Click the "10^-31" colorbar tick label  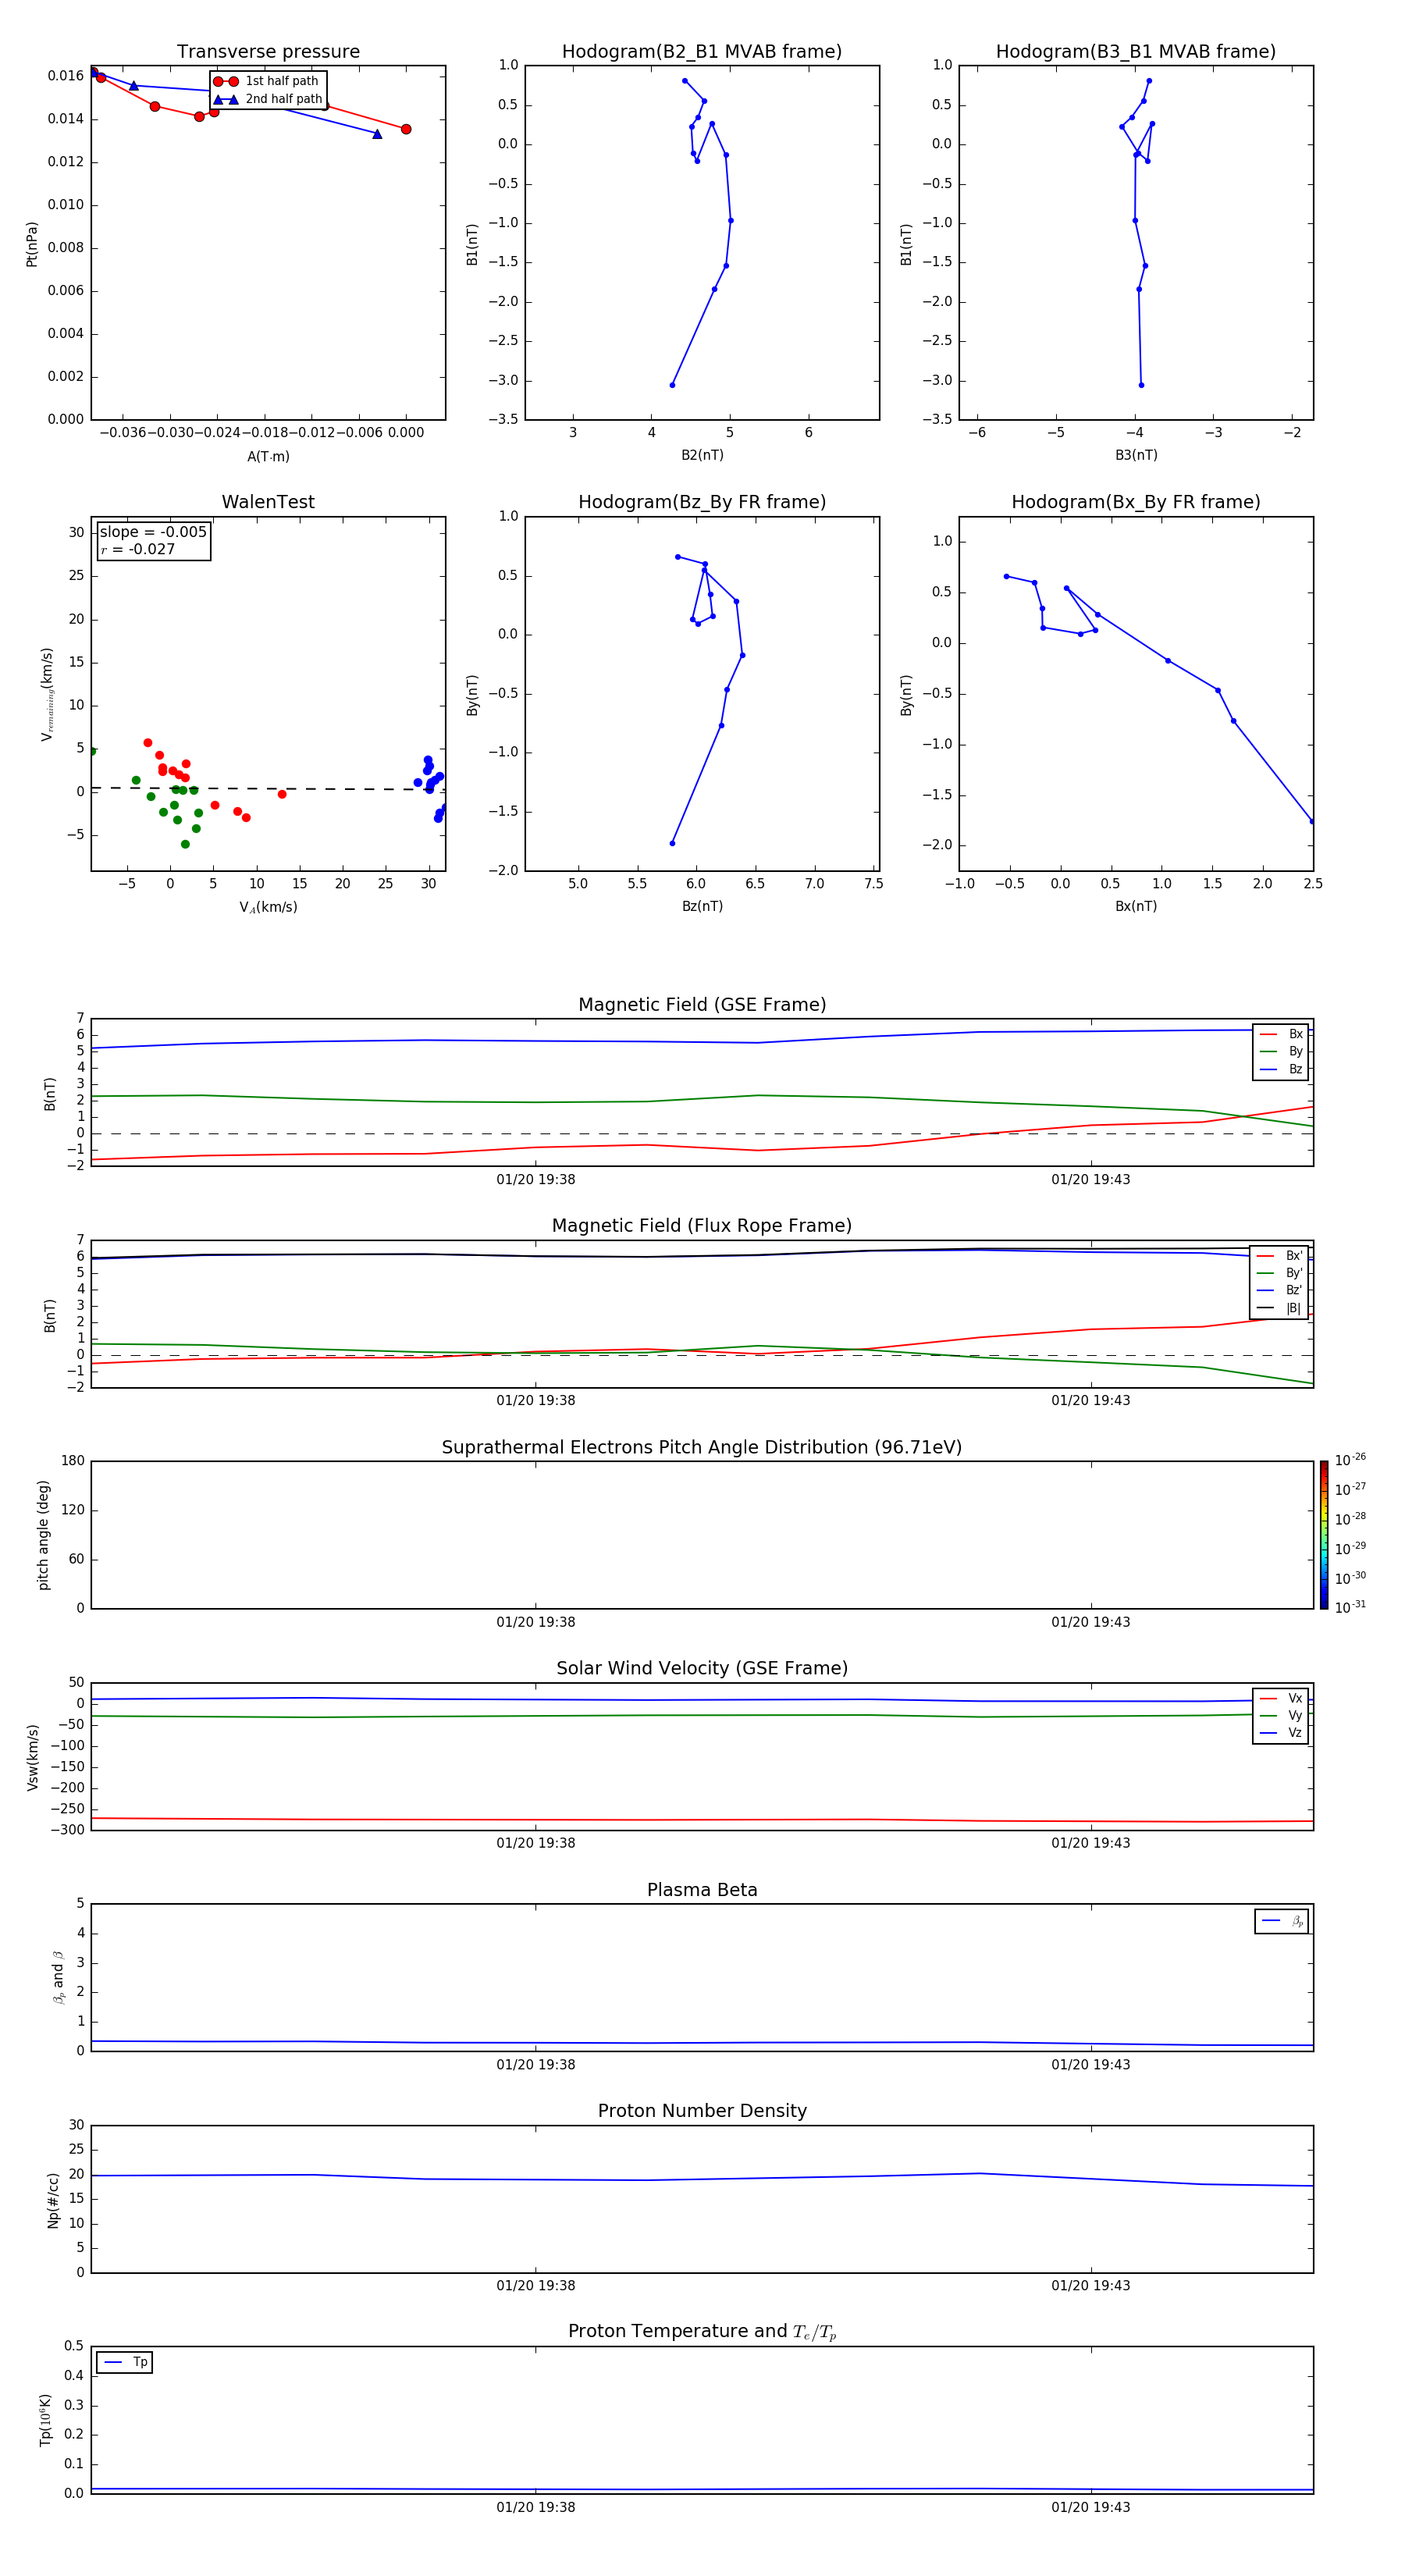(1350, 1607)
